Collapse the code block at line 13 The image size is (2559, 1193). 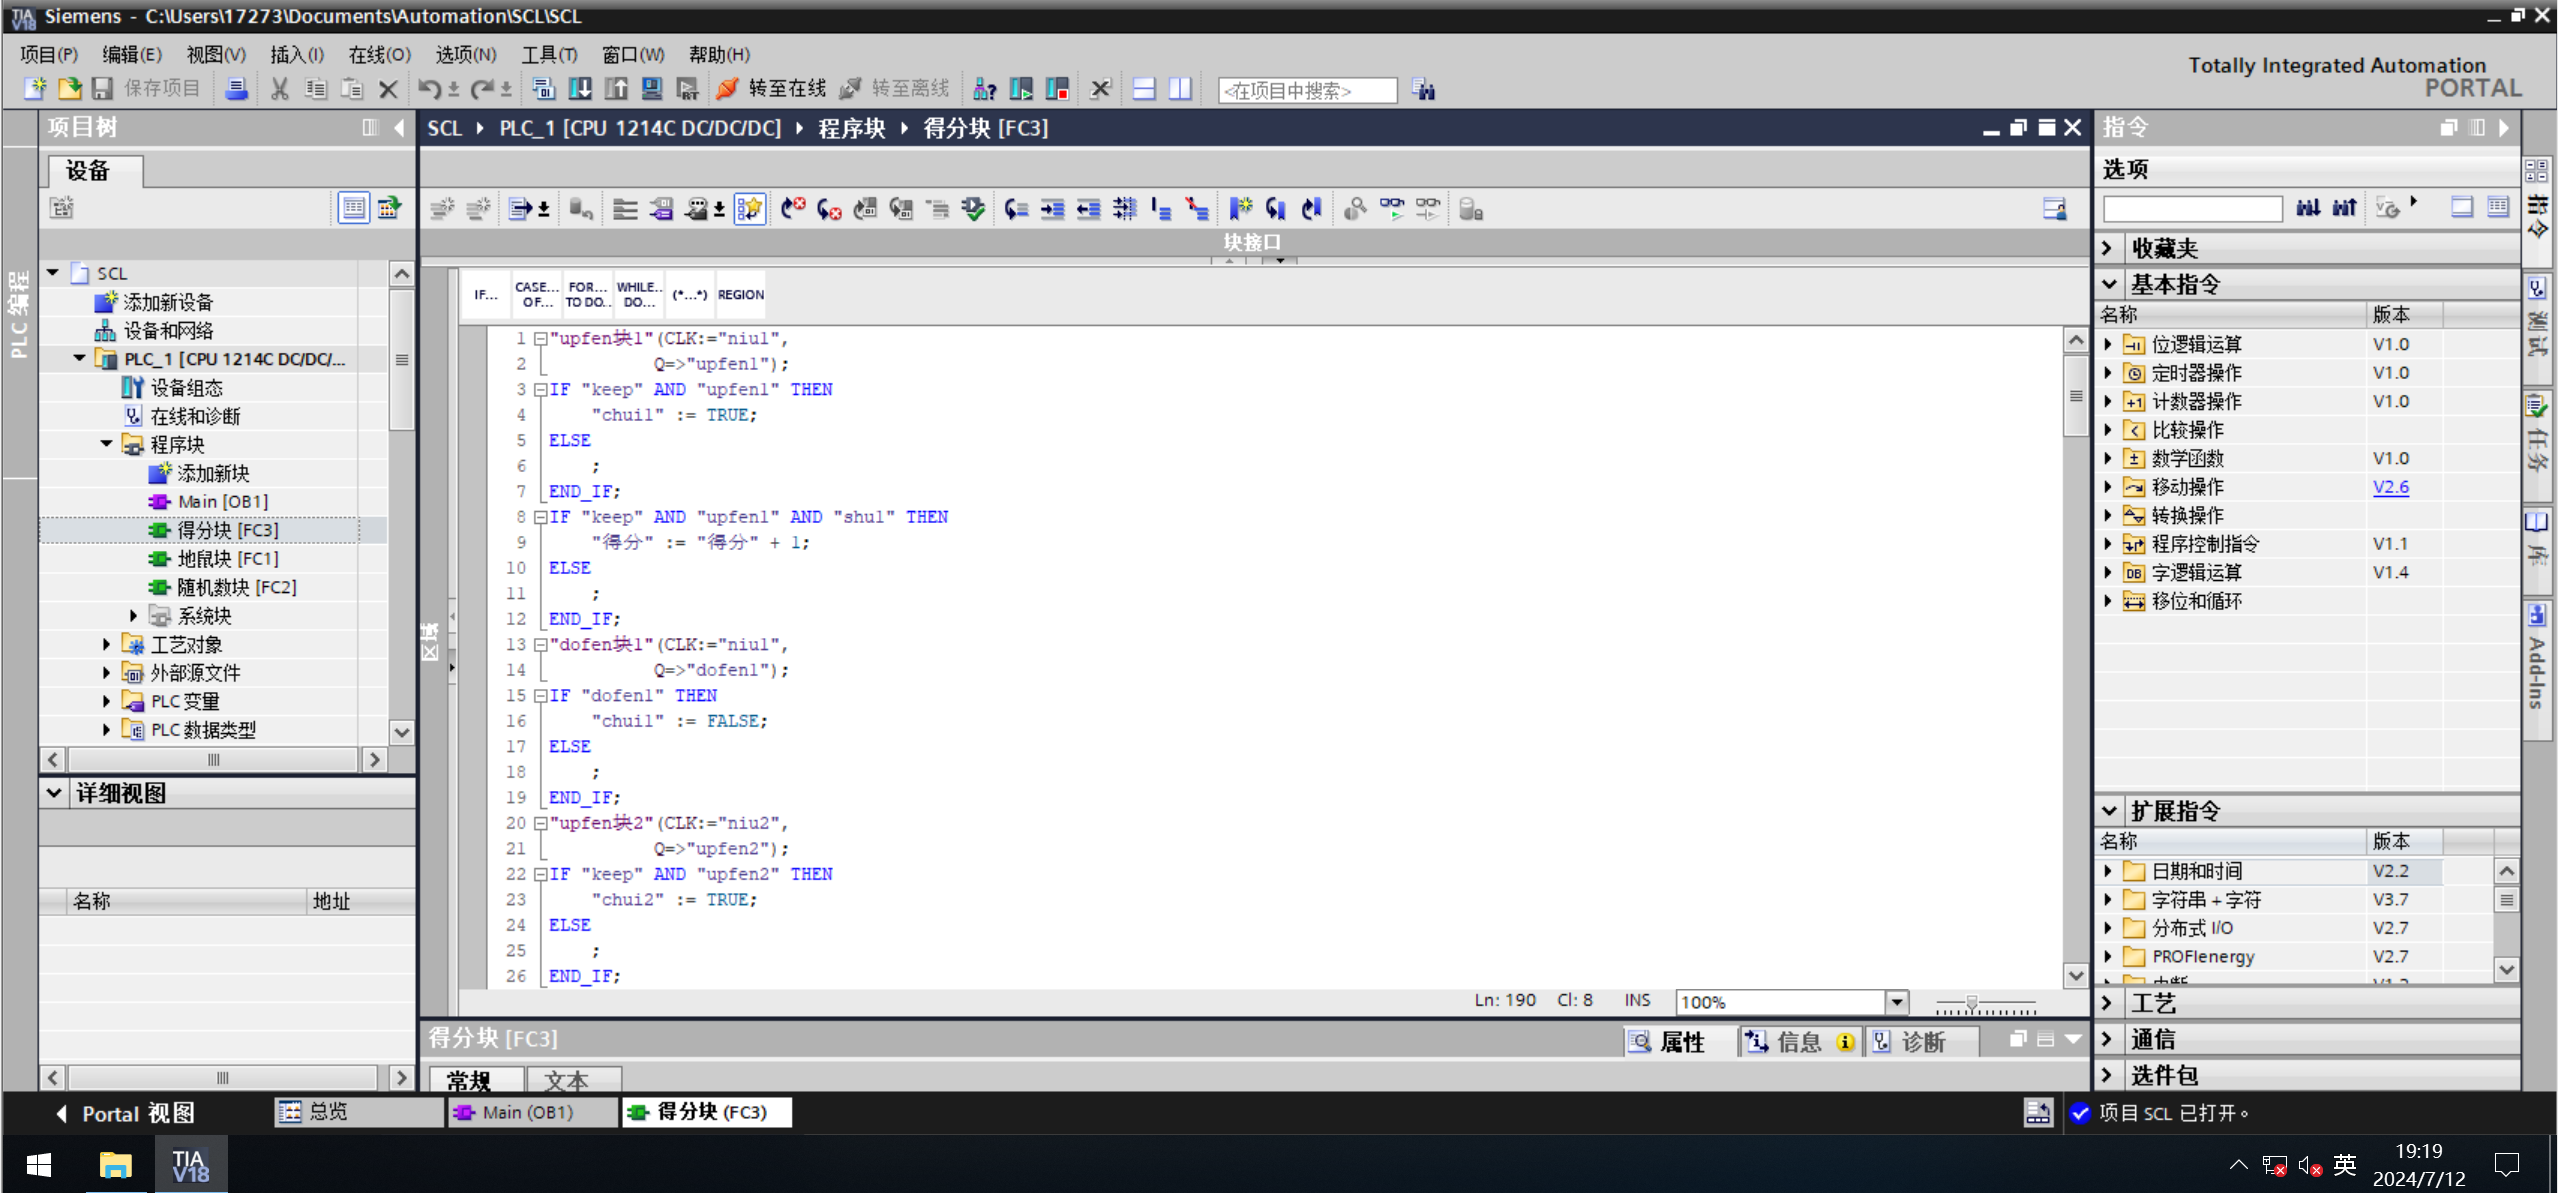point(540,645)
